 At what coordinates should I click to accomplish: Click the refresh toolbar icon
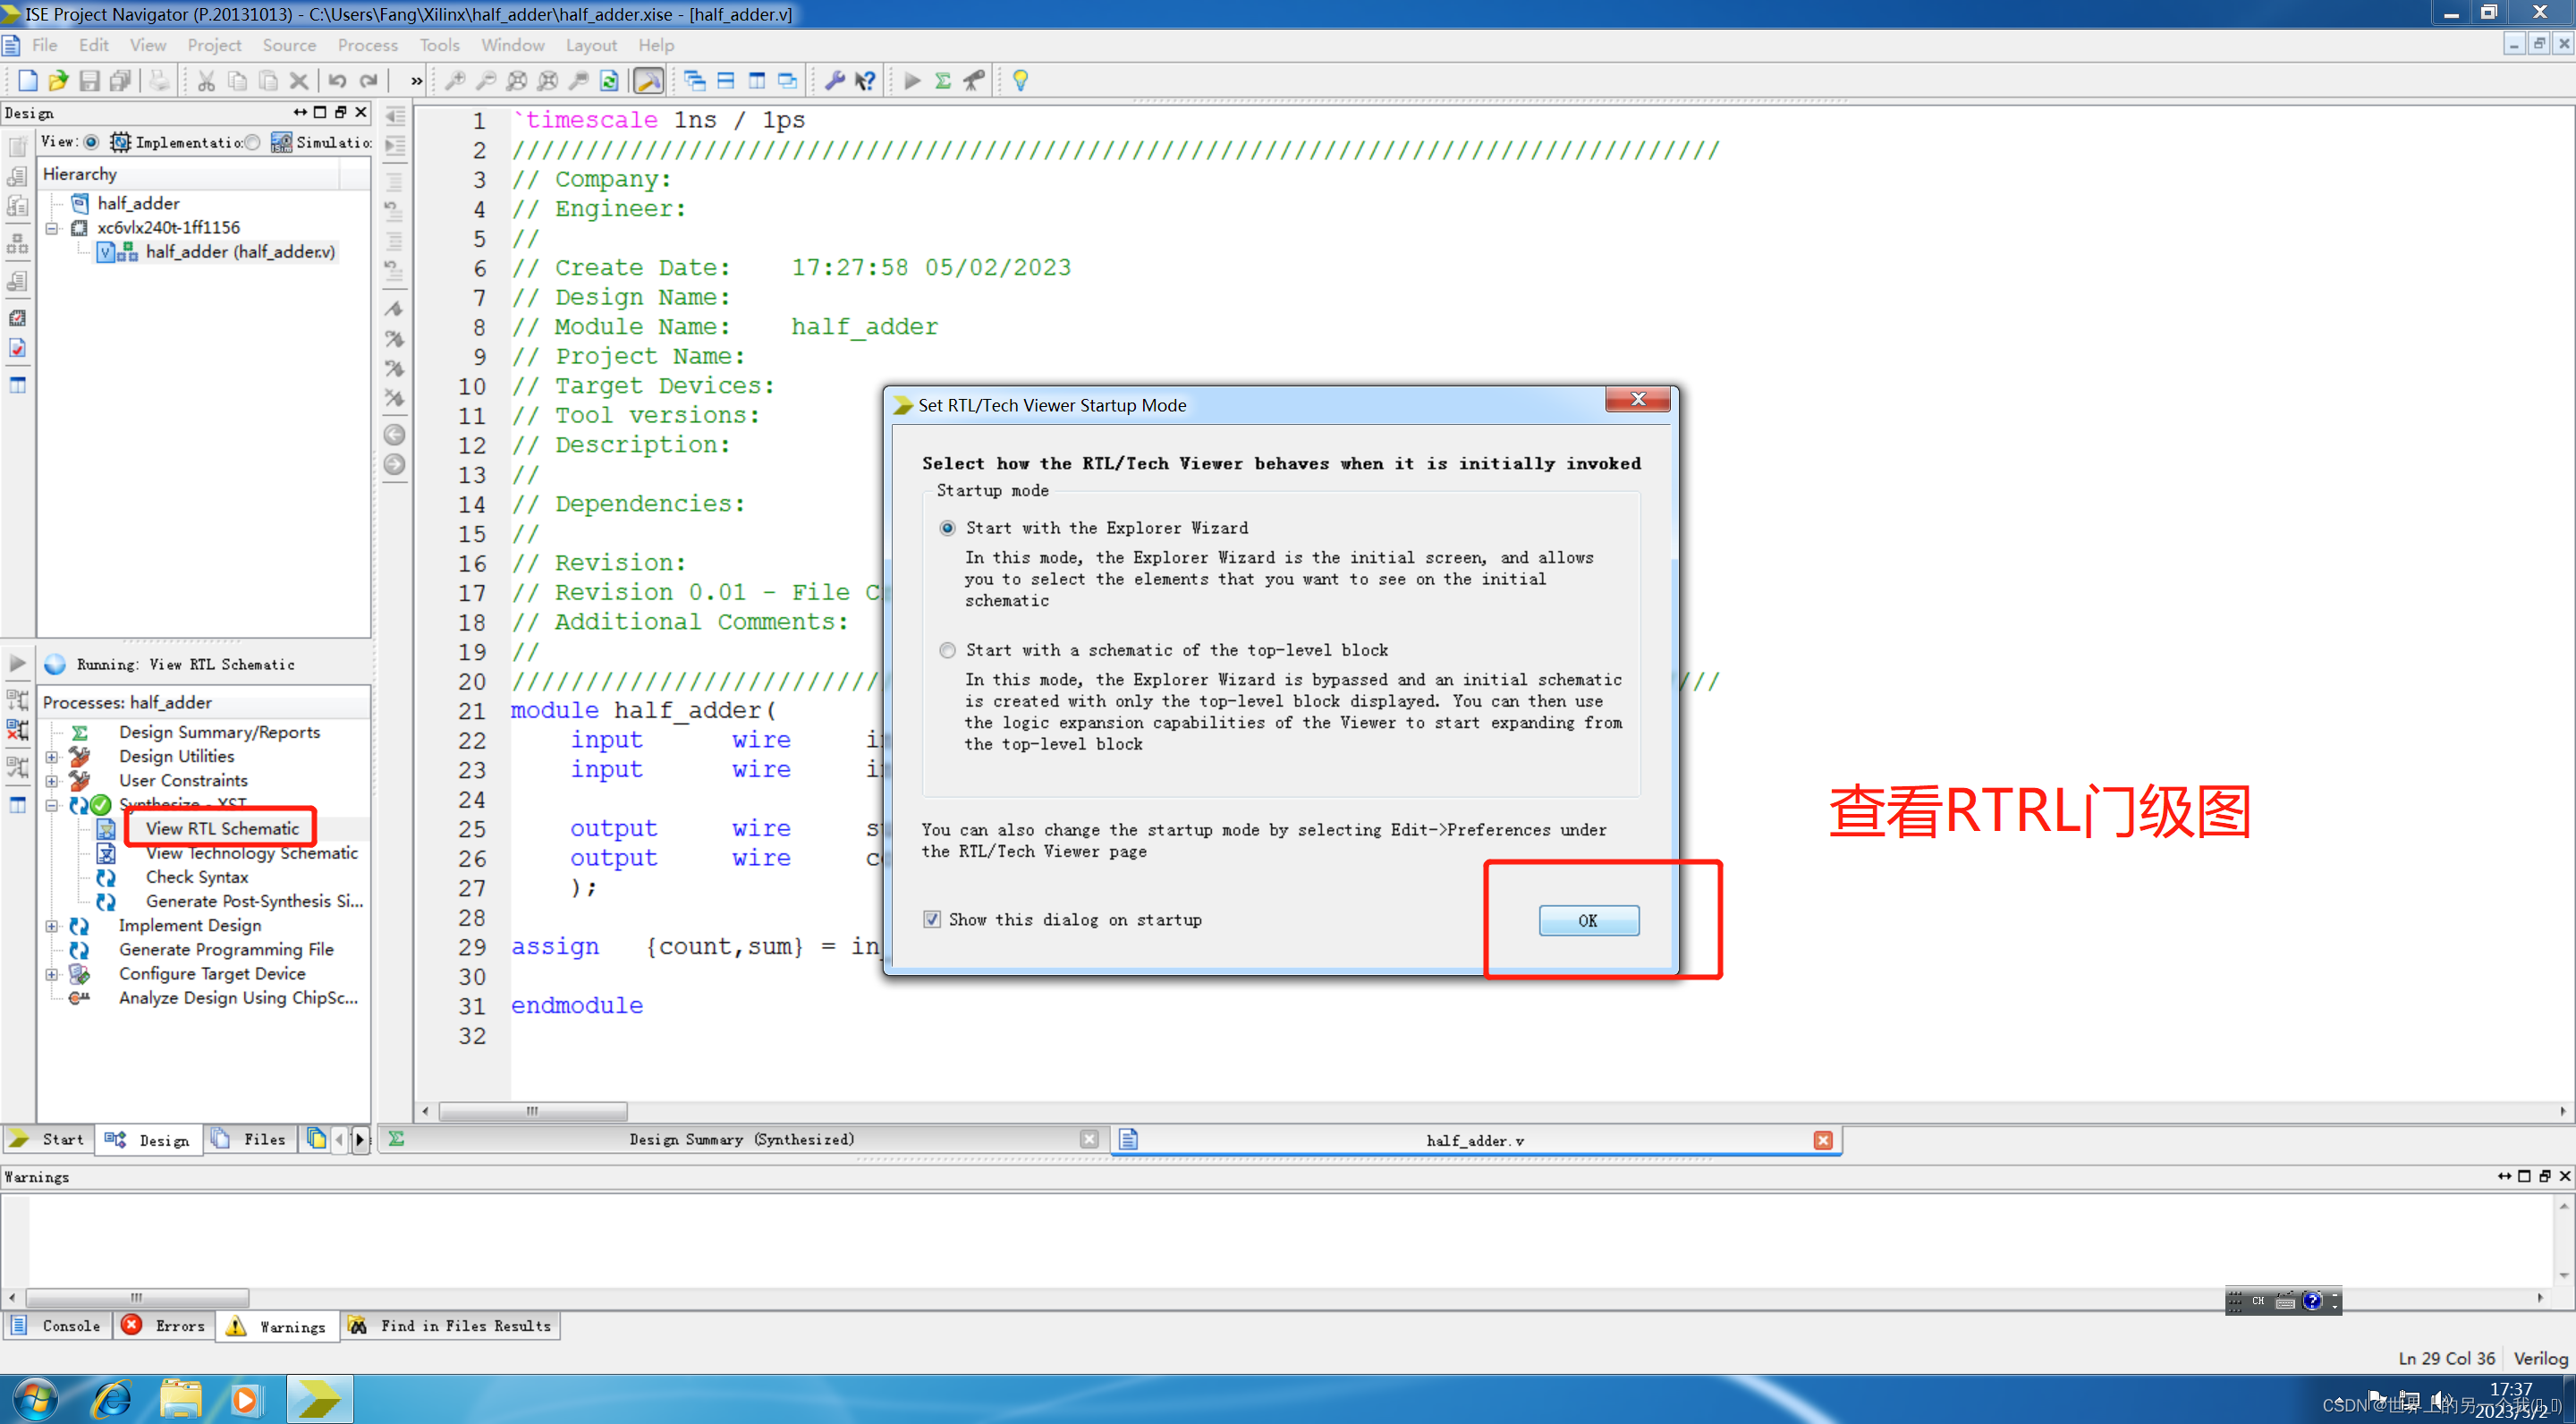pyautogui.click(x=609, y=81)
